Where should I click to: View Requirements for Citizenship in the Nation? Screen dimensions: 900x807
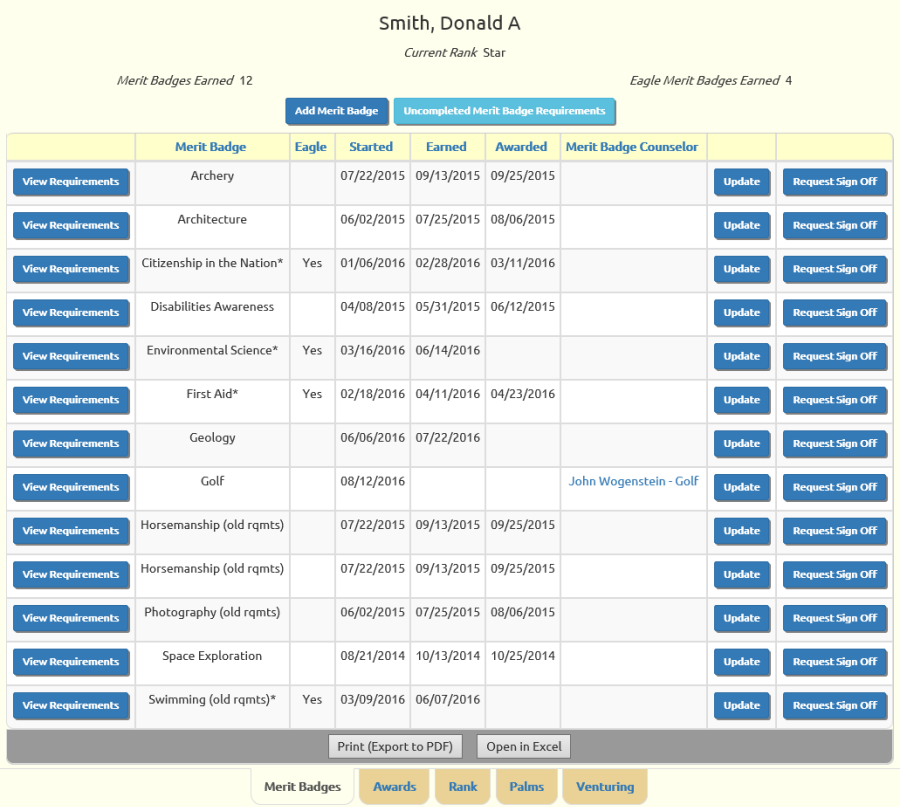pos(71,269)
